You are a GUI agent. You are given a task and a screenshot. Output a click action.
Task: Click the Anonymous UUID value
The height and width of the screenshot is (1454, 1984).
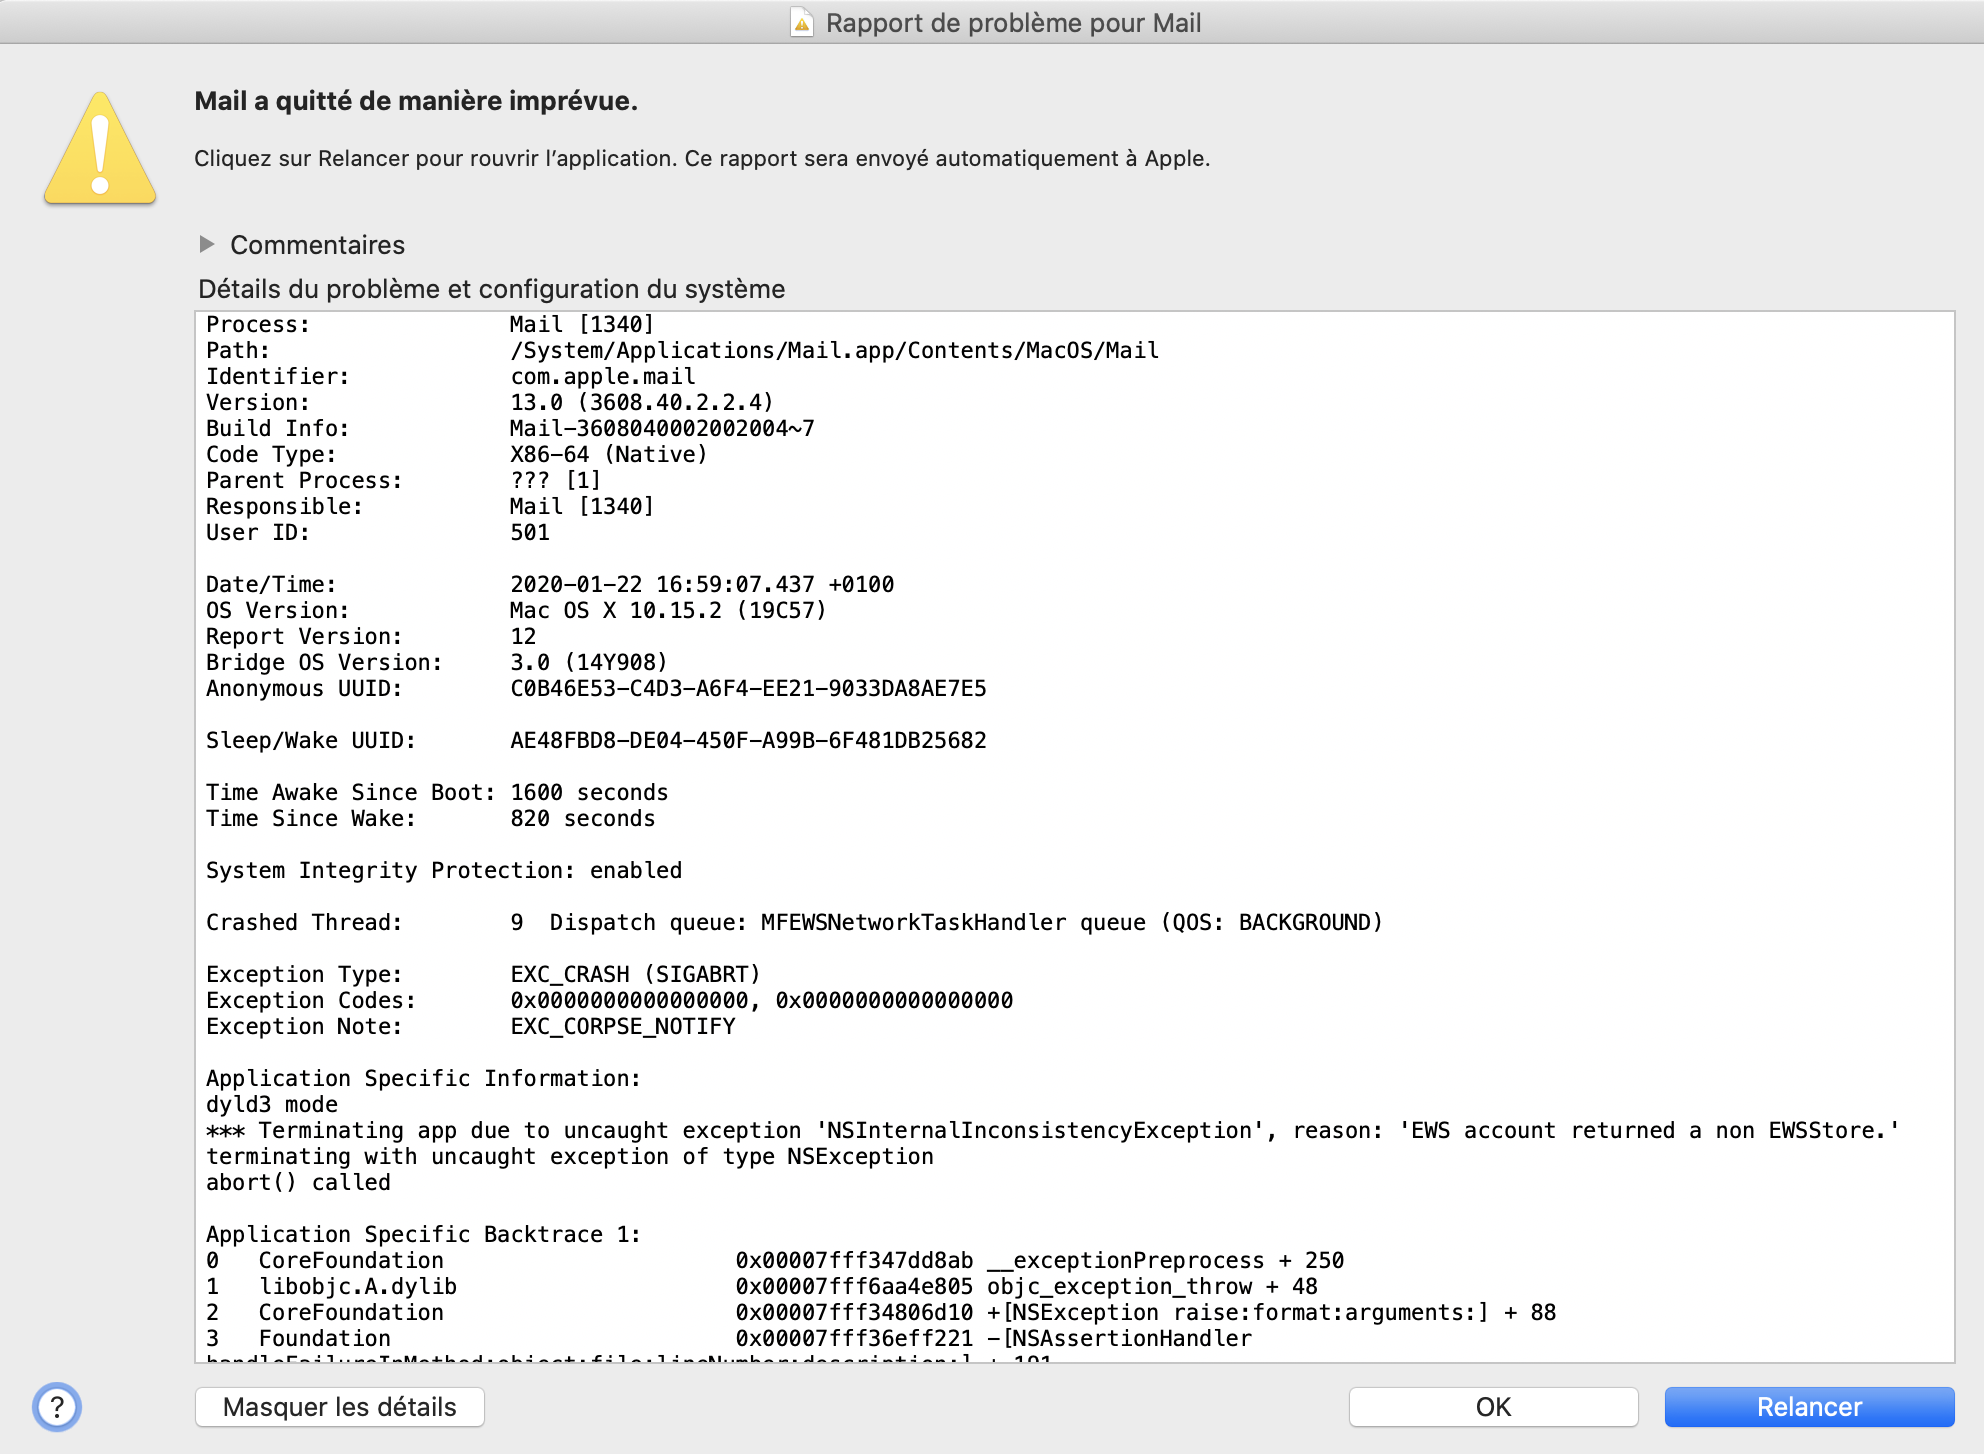pyautogui.click(x=747, y=688)
